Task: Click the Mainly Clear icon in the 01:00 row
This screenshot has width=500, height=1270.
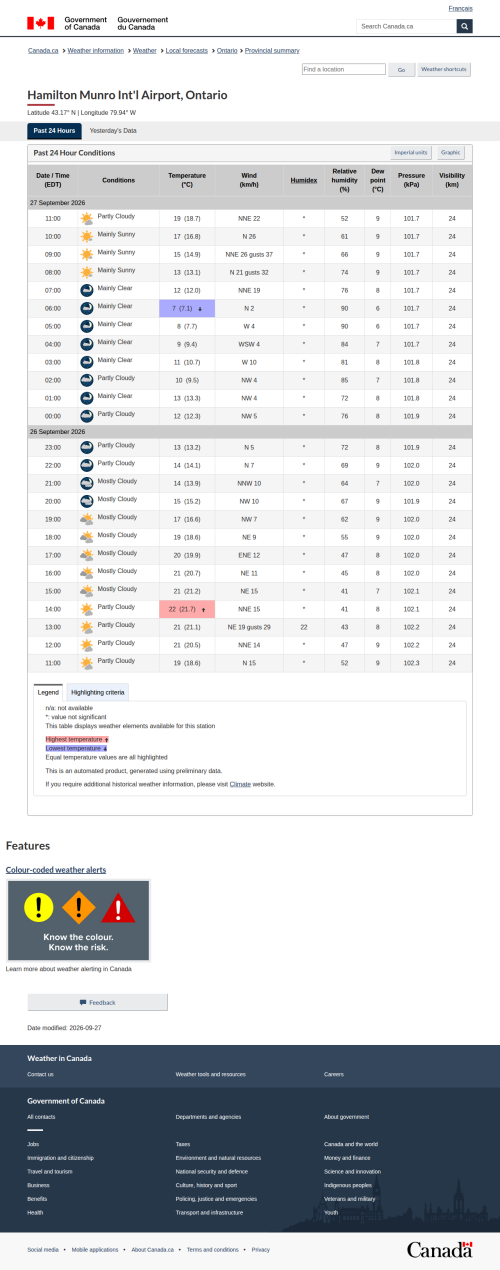Action: point(87,398)
